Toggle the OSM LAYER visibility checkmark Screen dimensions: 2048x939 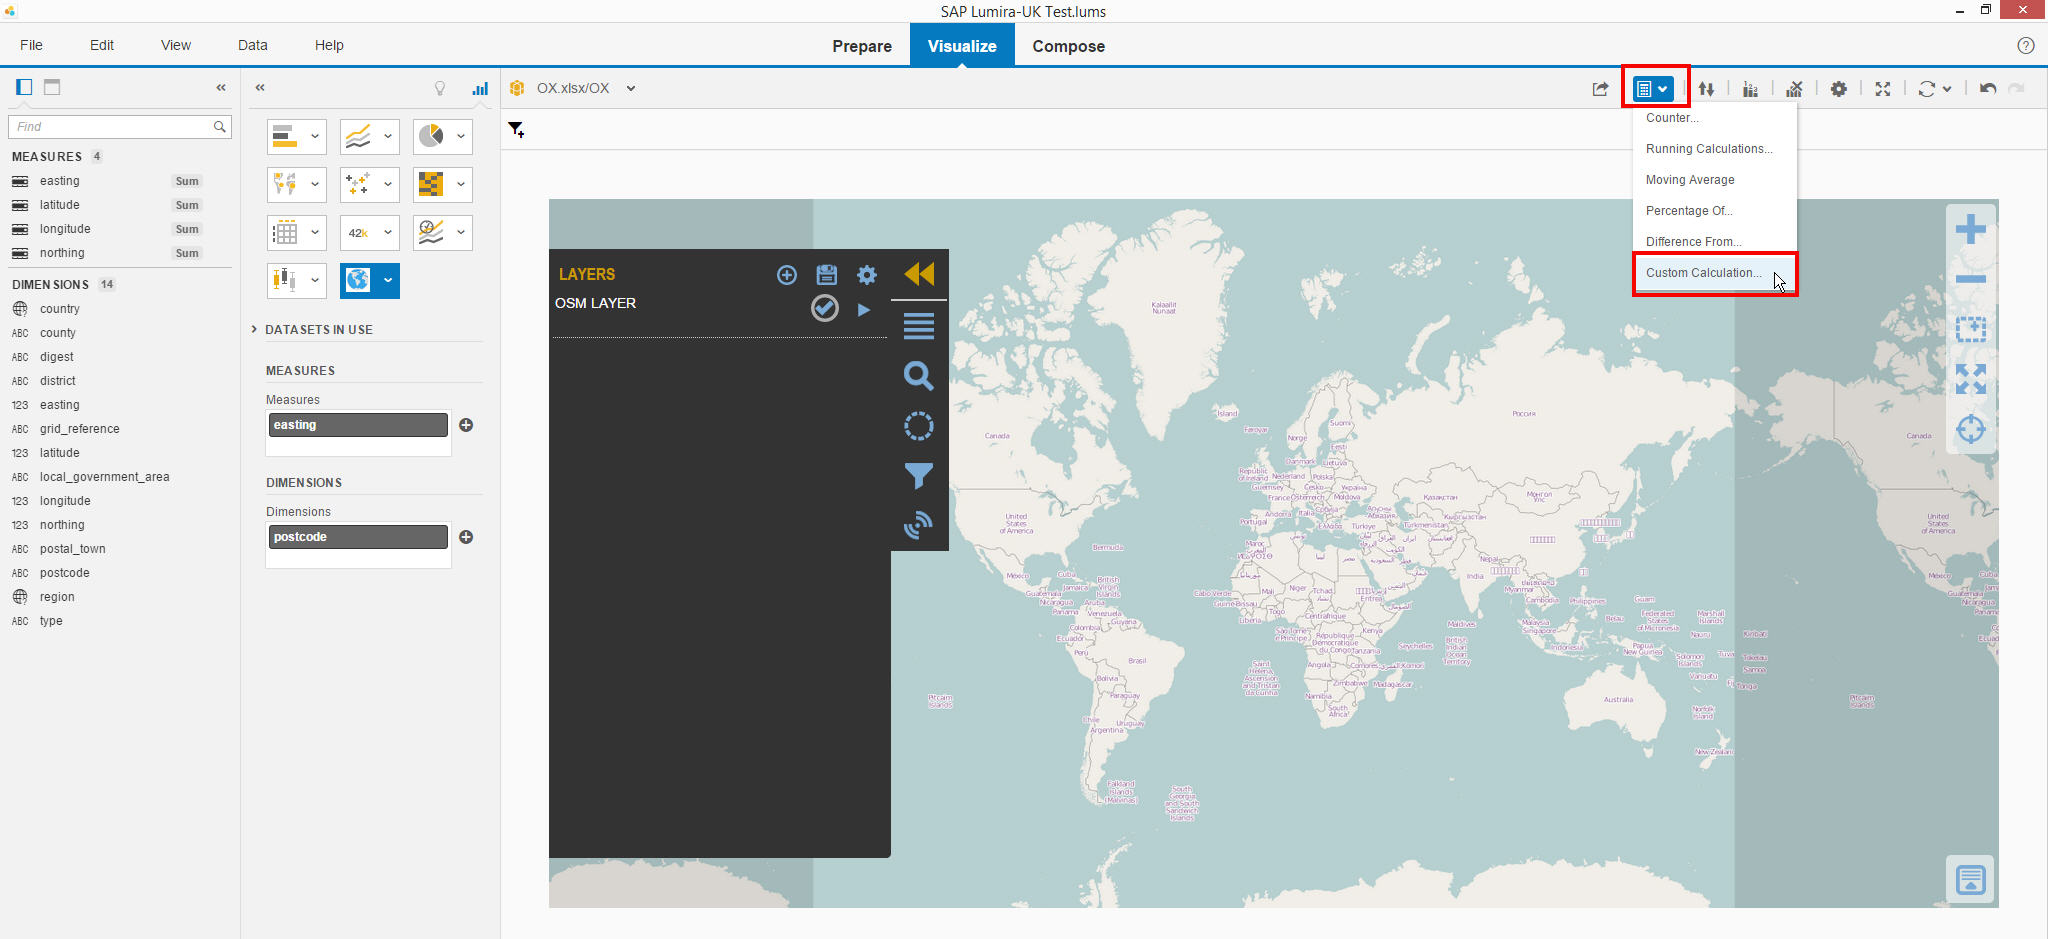point(824,308)
